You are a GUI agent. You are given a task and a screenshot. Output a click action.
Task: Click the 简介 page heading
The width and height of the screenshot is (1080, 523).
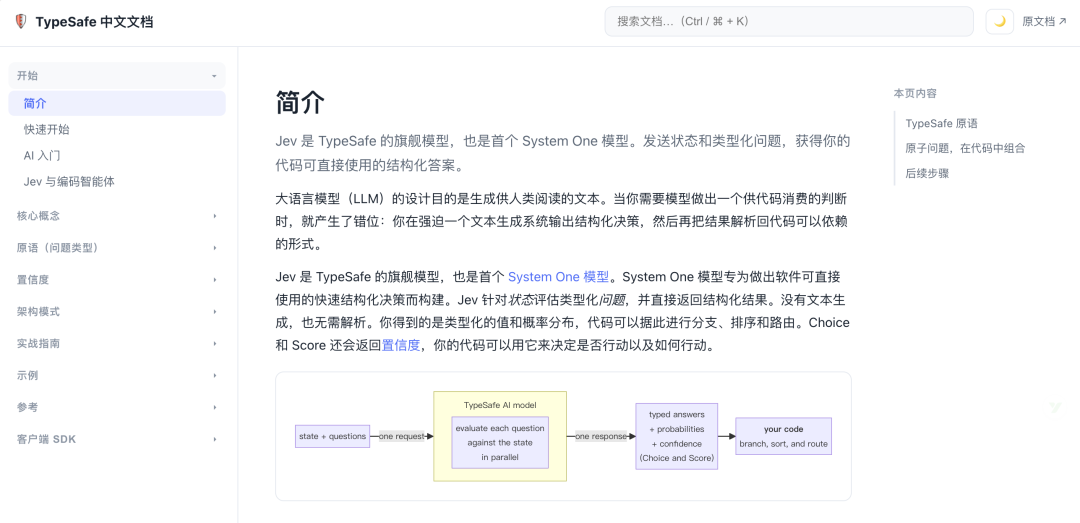point(300,103)
